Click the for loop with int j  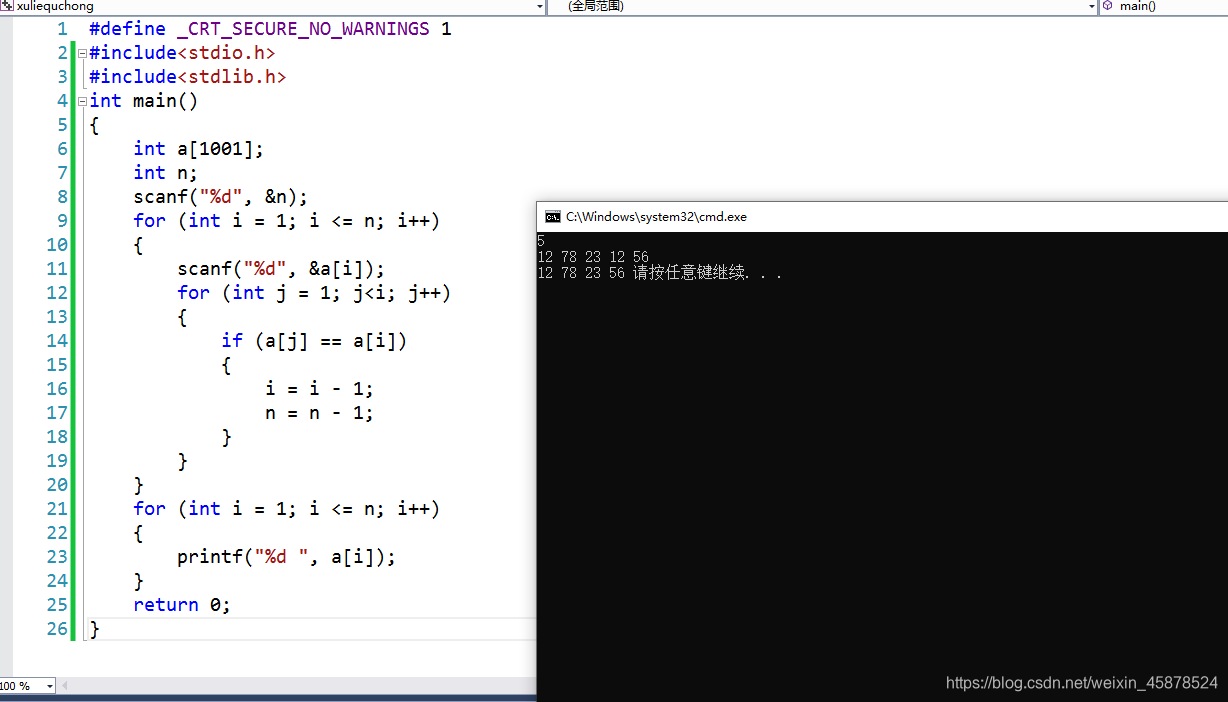(314, 293)
